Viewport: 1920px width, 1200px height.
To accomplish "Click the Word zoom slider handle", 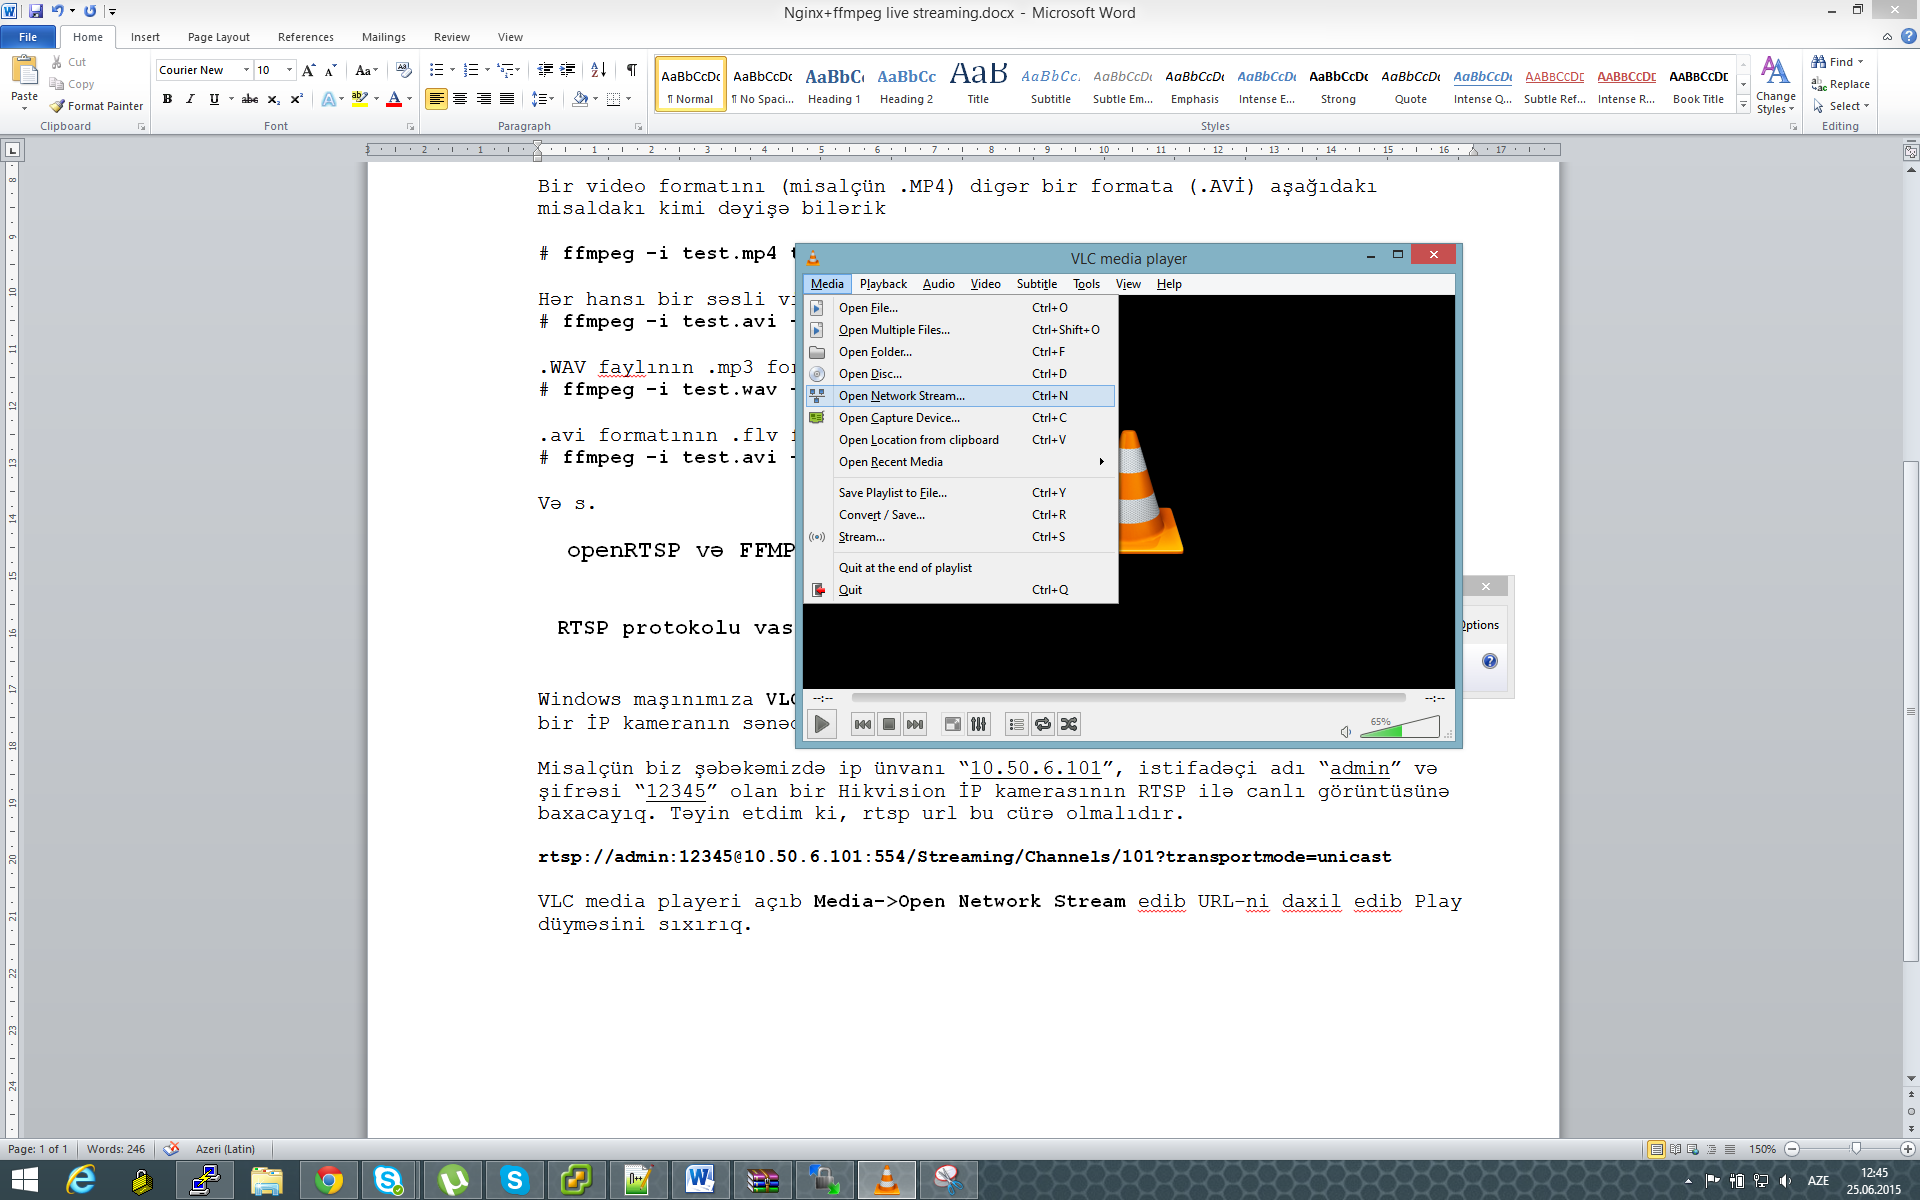I will pos(1856,1149).
